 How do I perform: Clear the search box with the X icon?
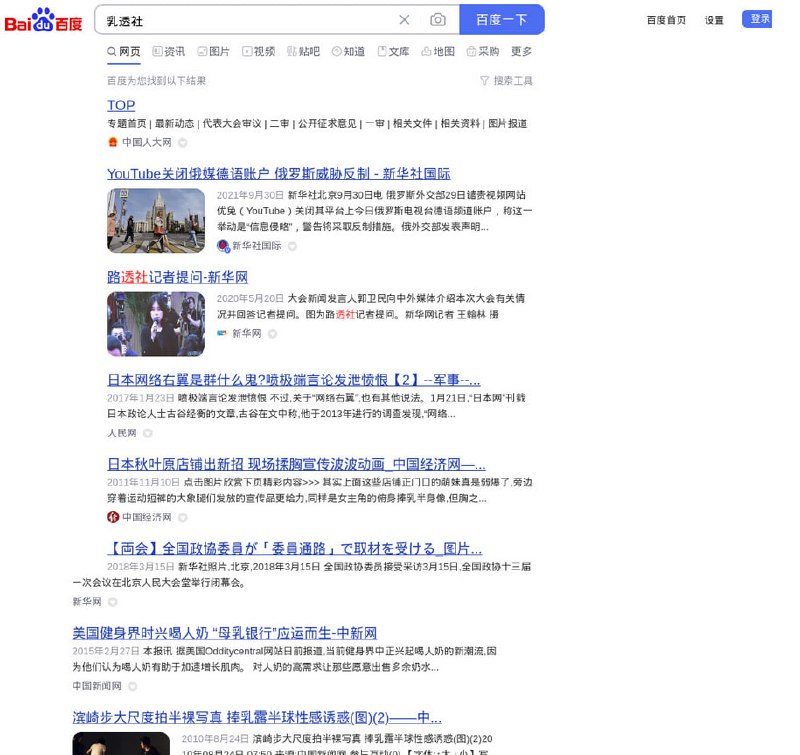coord(404,20)
